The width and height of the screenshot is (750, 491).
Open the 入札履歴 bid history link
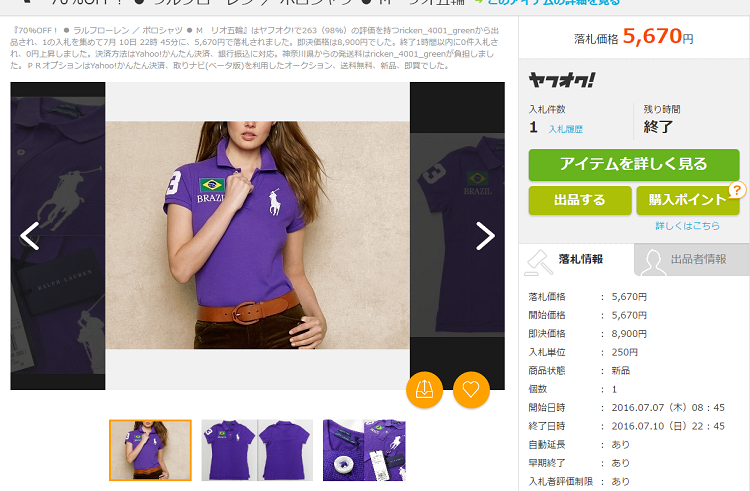click(565, 129)
